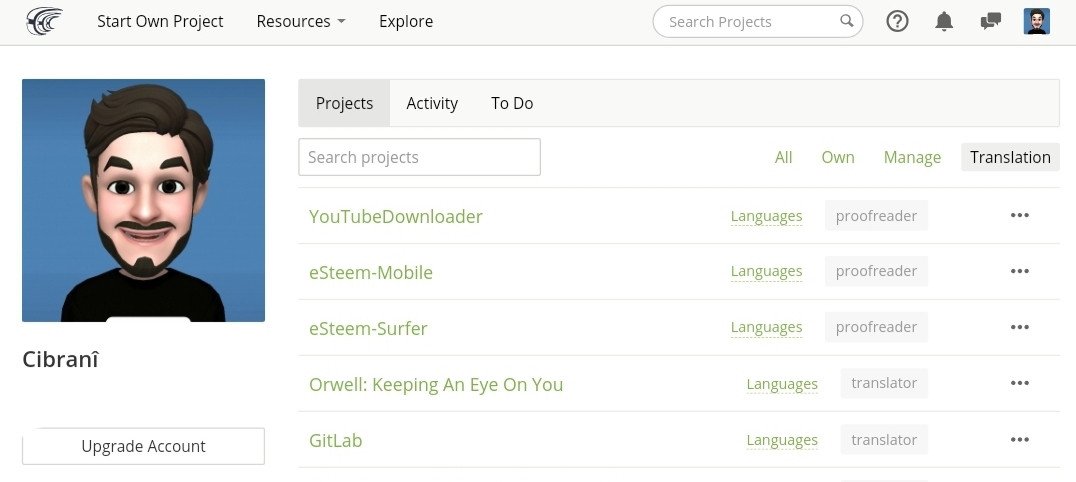Open the Crowdin logo home icon
1076x482 pixels.
coord(44,21)
